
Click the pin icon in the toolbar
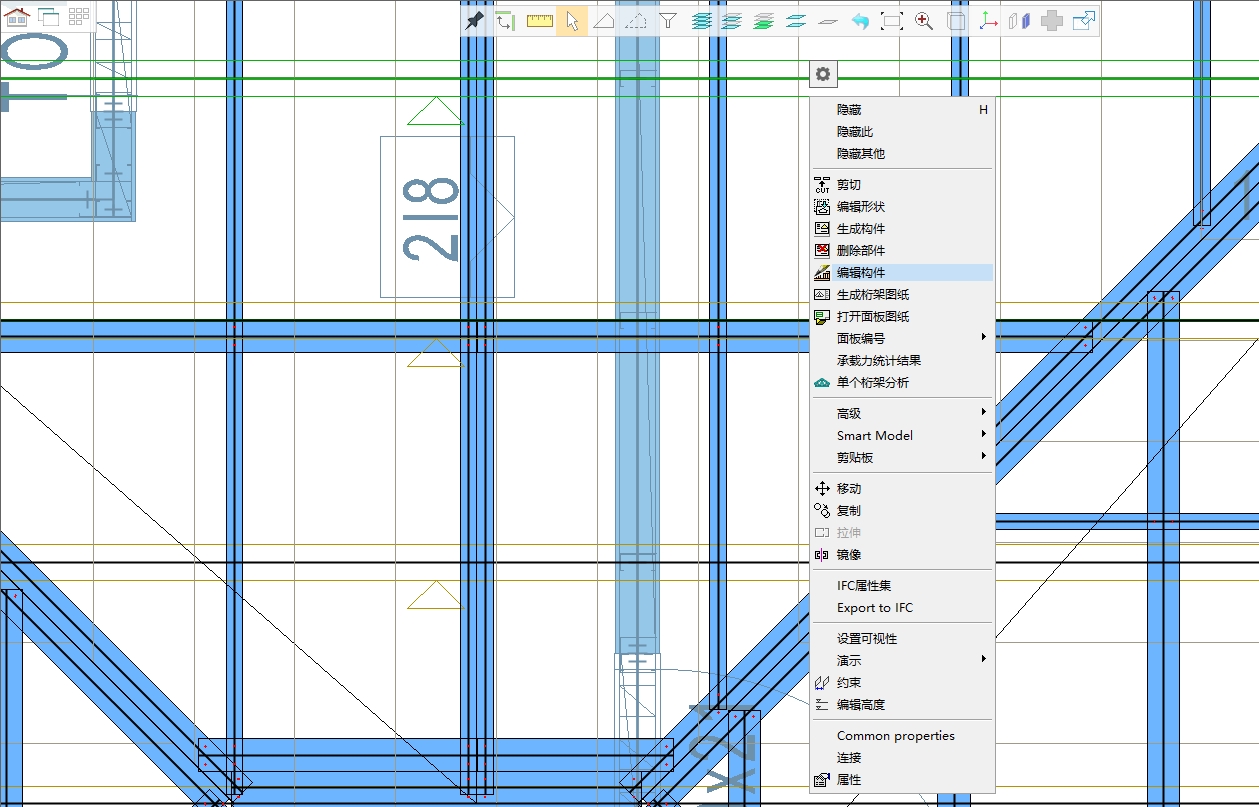(x=475, y=21)
